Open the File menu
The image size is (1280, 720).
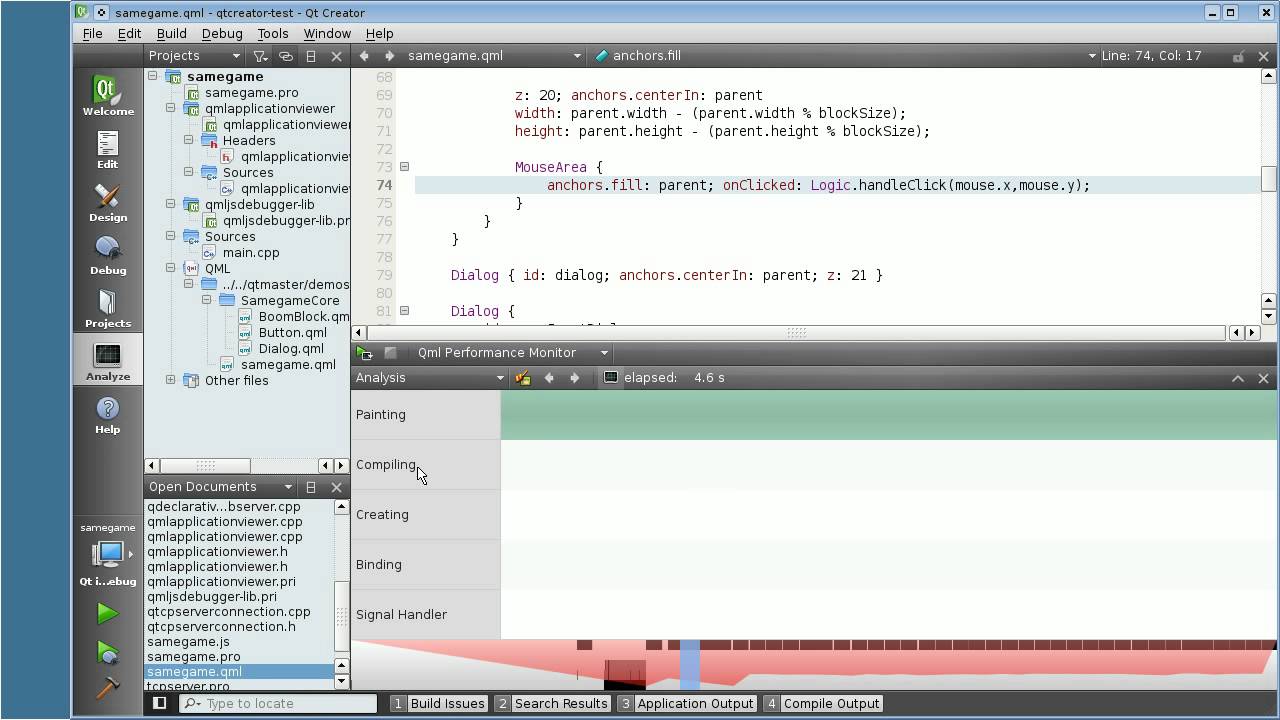pos(92,33)
